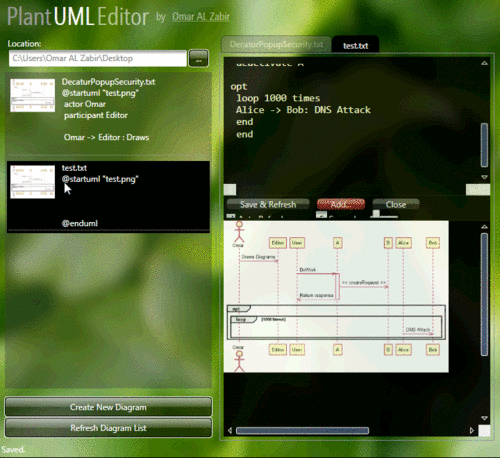Click the 'opt' line in code editor
Viewport: 500px width, 458px height.
click(x=239, y=87)
